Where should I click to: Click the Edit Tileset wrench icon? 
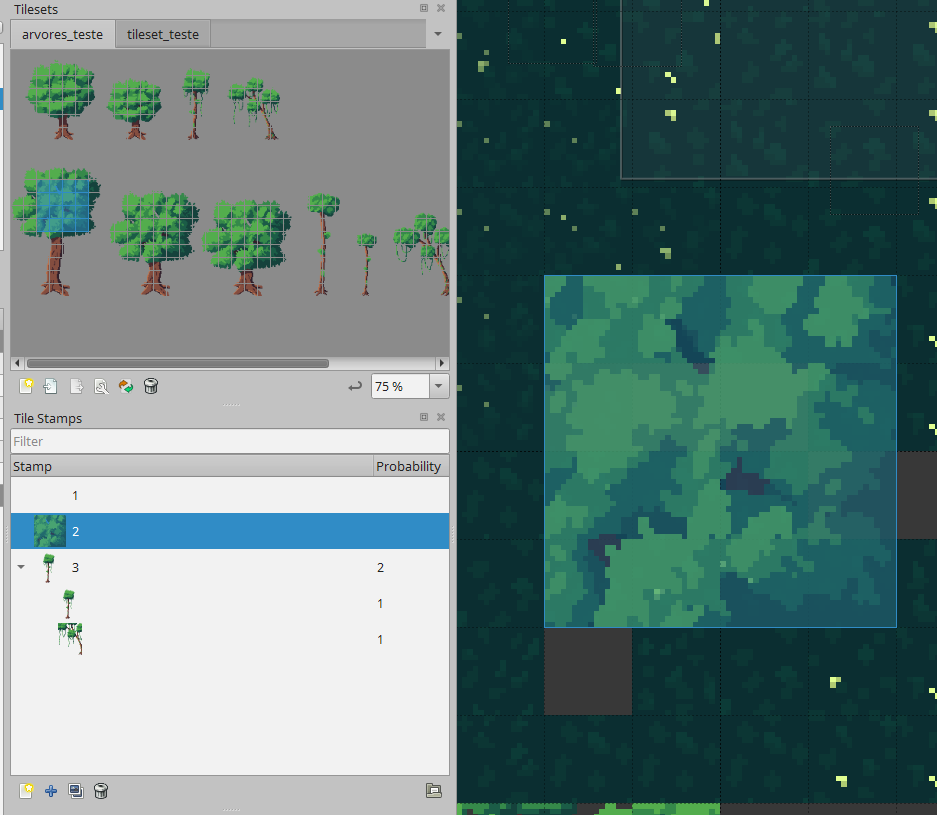[101, 386]
